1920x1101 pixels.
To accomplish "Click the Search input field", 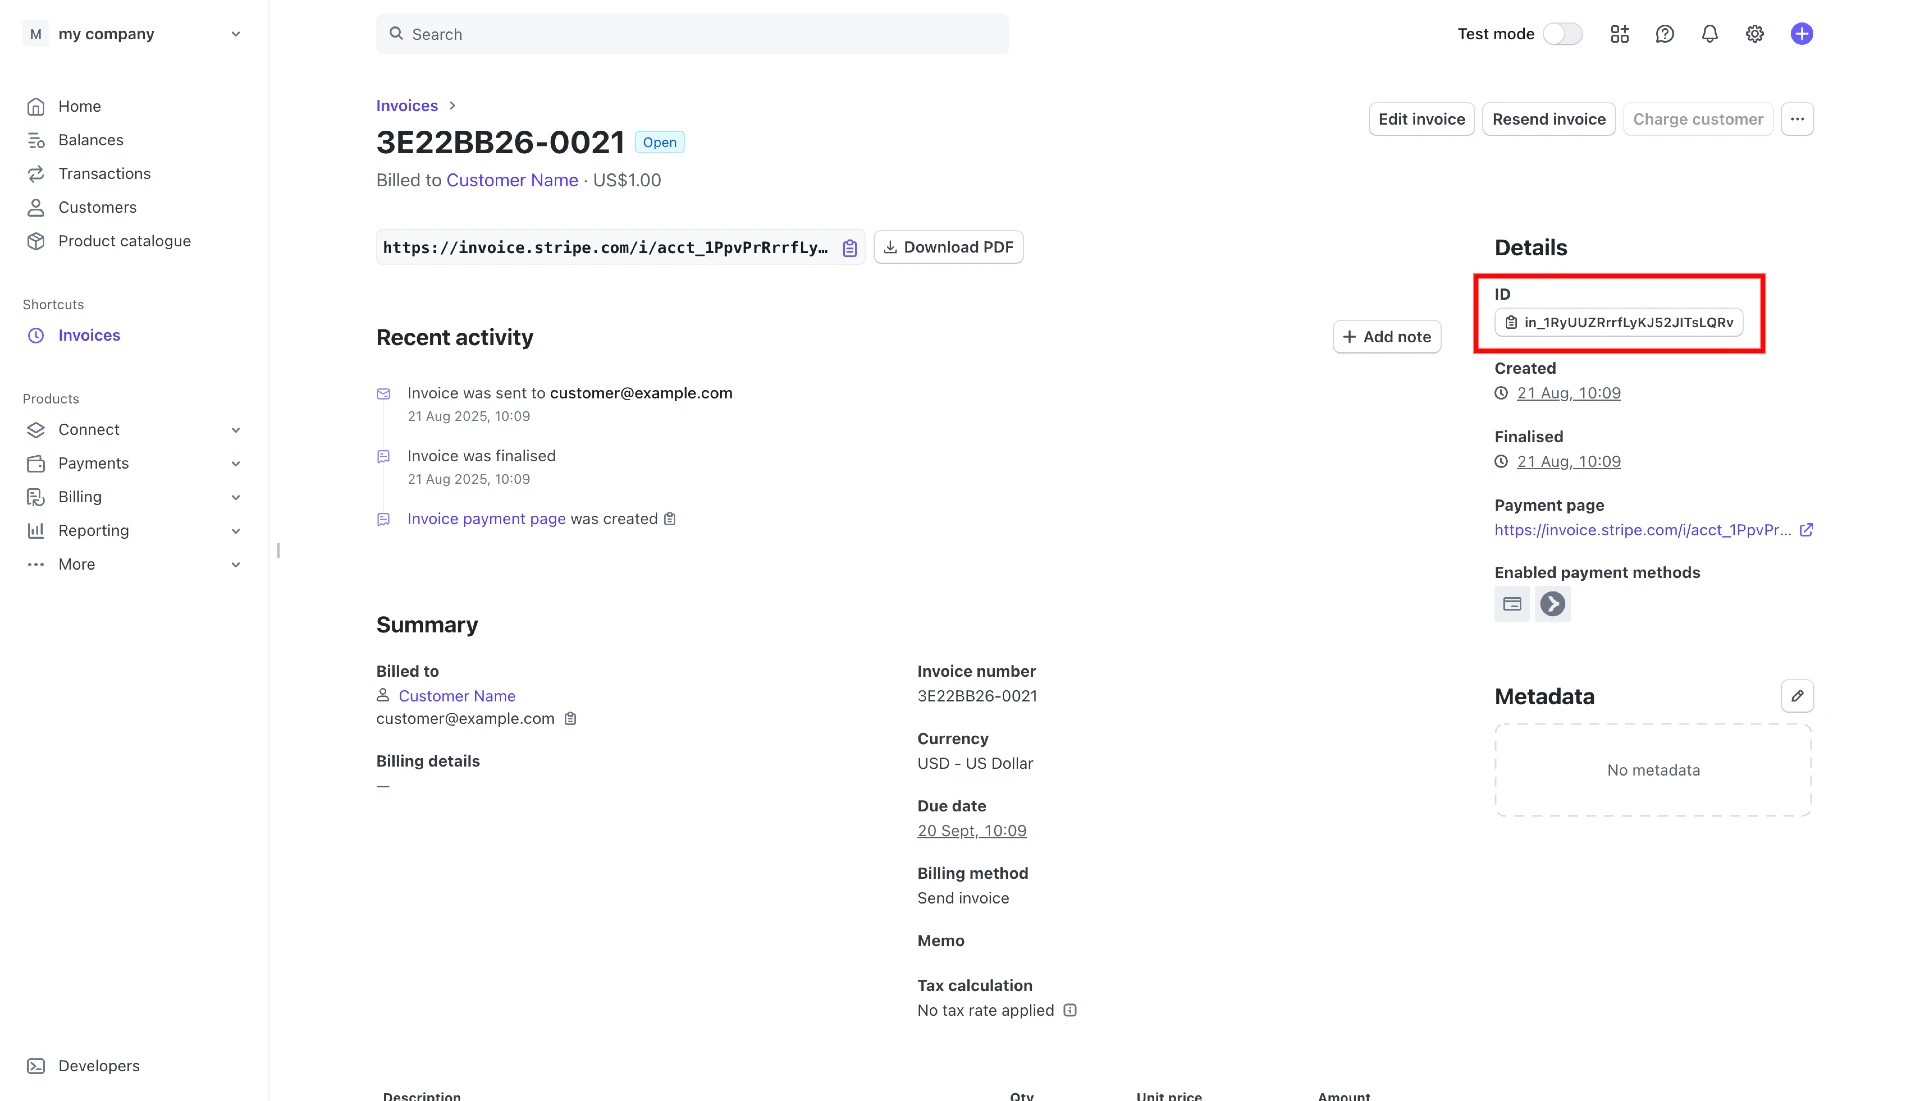I will [x=692, y=34].
